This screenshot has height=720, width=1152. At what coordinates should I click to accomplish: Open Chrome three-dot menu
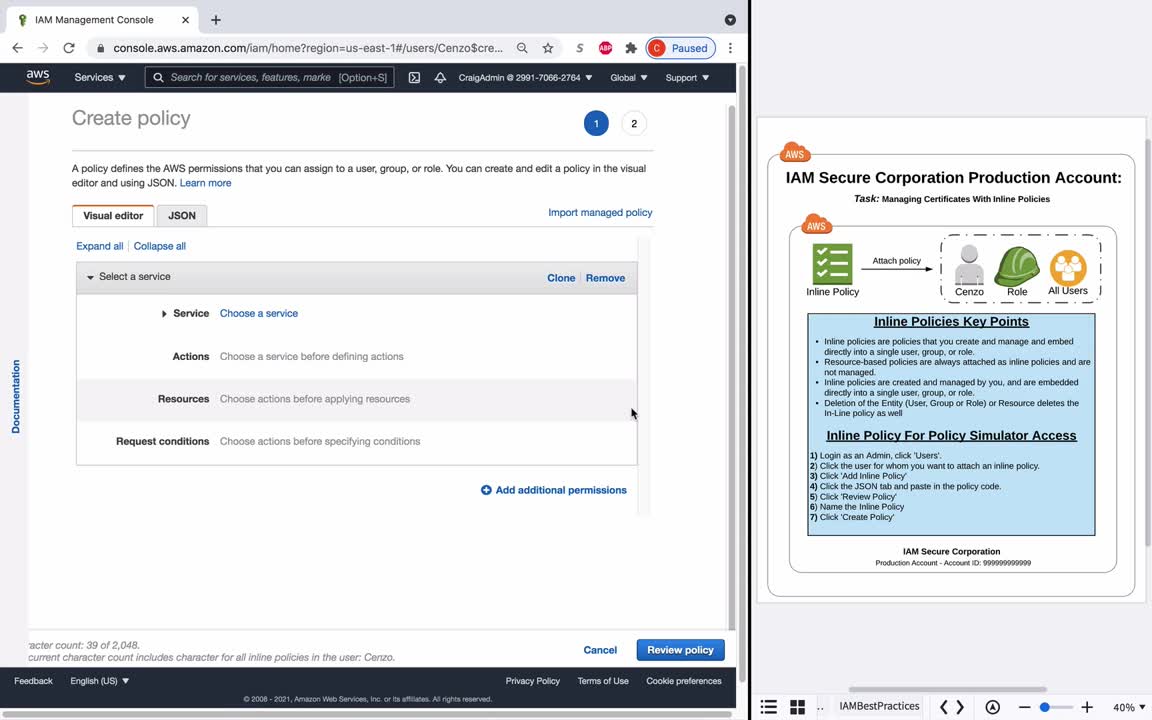(730, 48)
